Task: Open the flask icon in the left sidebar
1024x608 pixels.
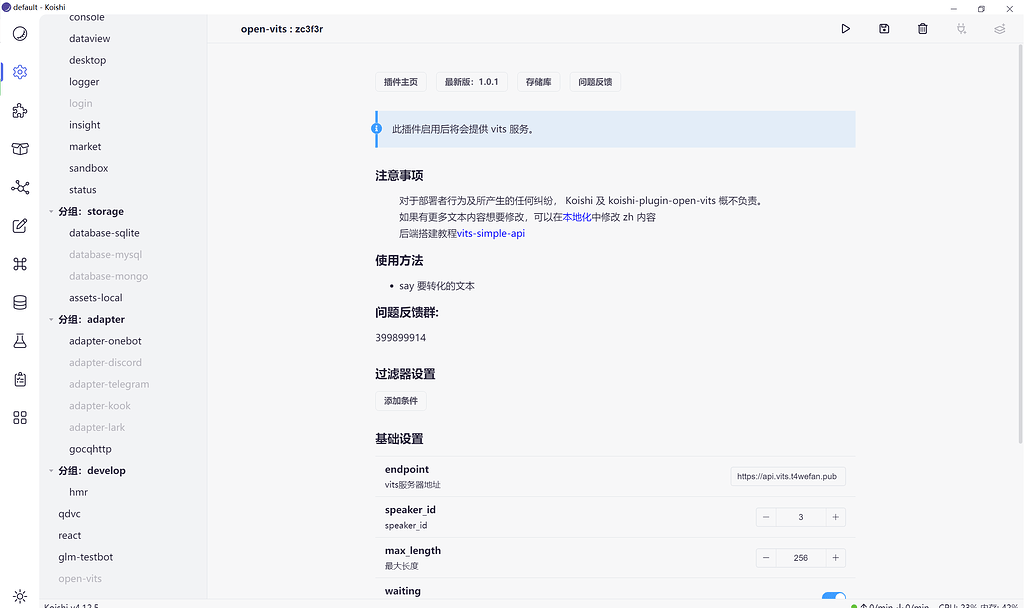Action: point(20,340)
